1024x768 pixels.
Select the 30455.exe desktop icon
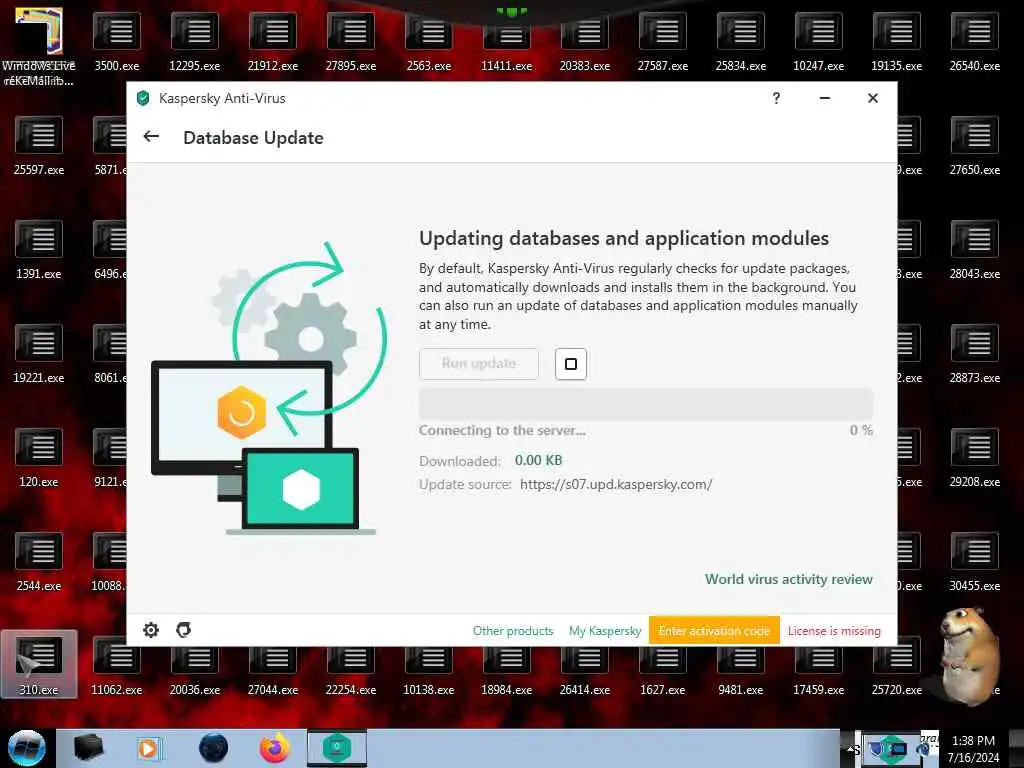click(974, 562)
